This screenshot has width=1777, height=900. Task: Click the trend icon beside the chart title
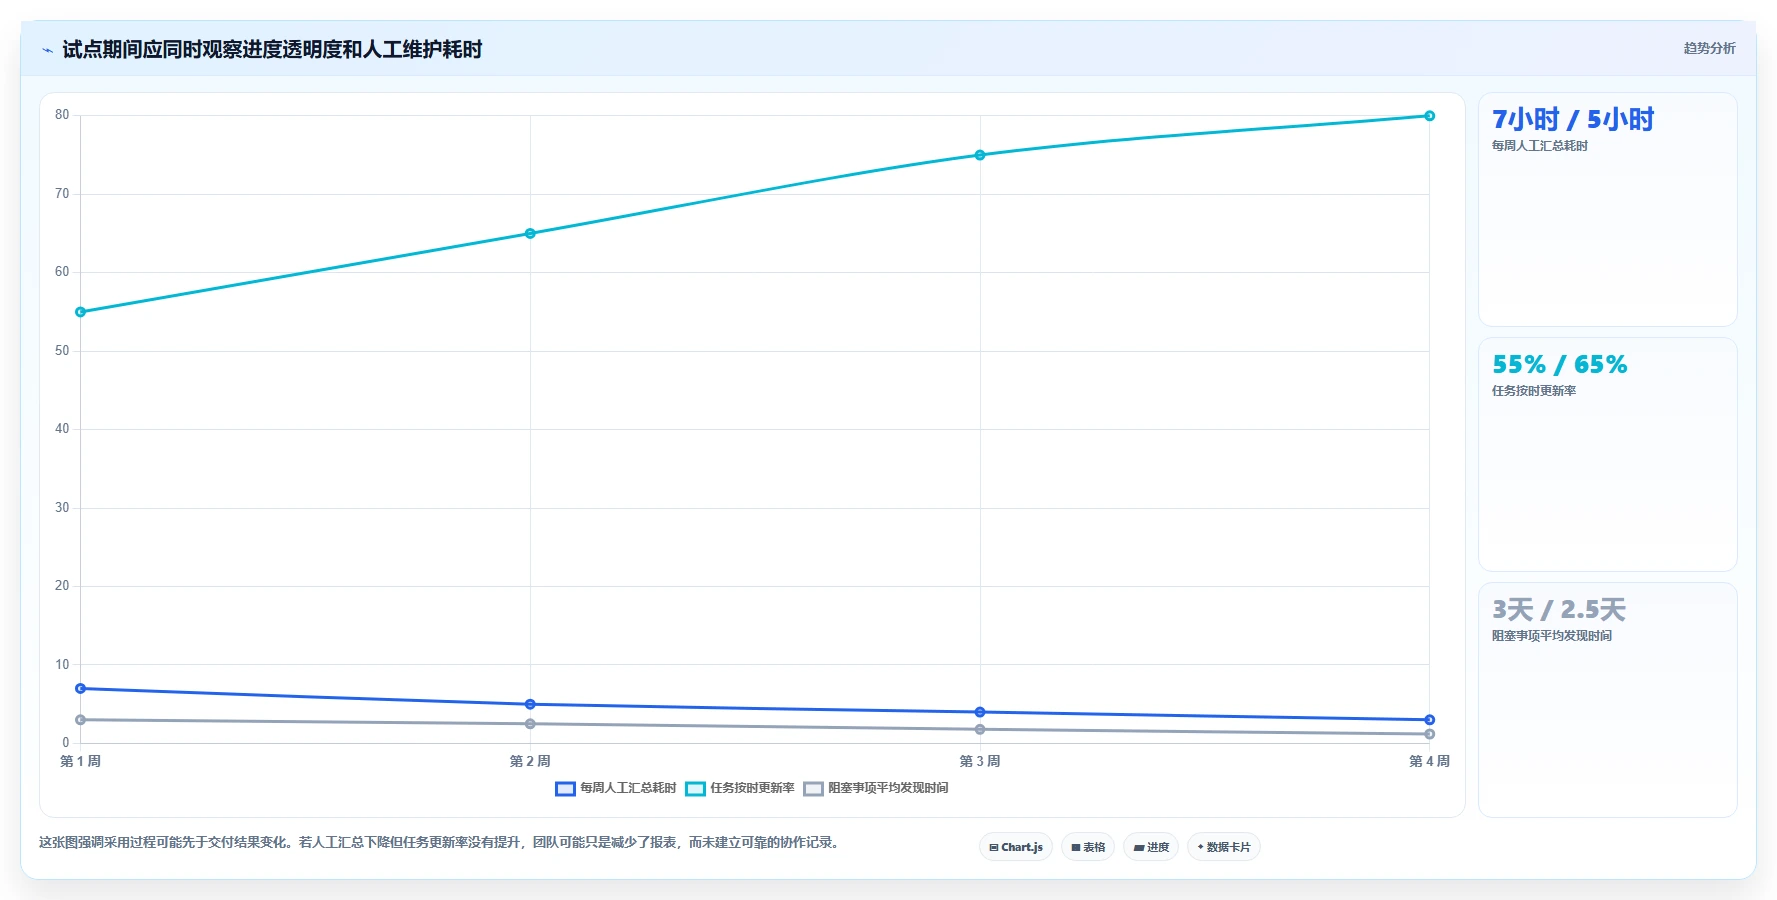(x=47, y=50)
